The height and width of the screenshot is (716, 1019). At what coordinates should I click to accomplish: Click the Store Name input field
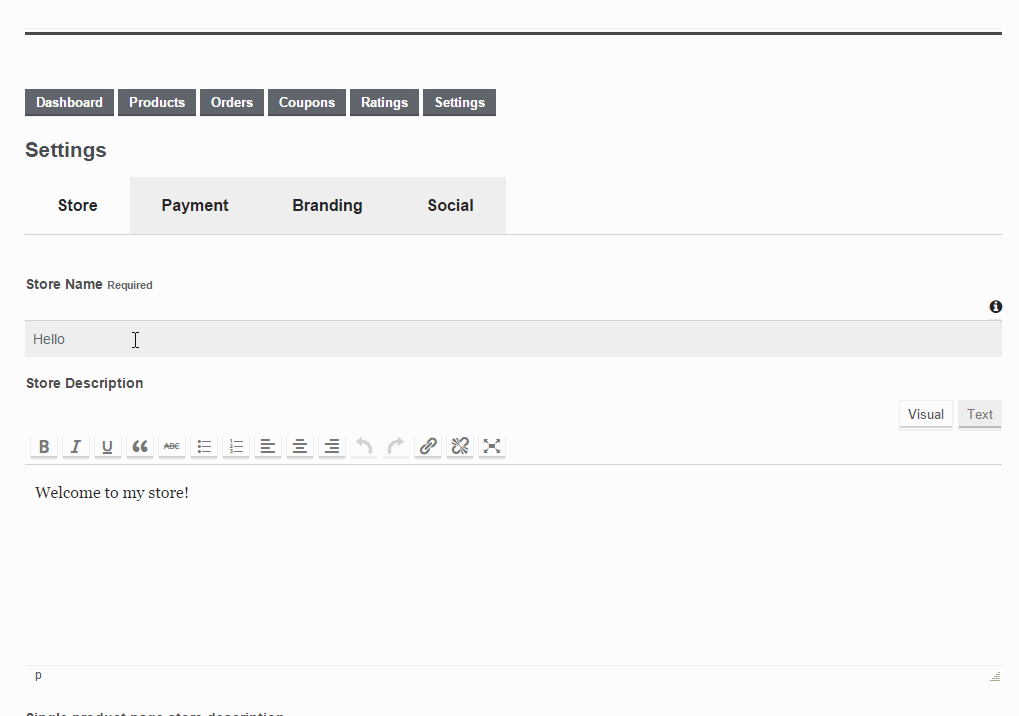coord(300,339)
